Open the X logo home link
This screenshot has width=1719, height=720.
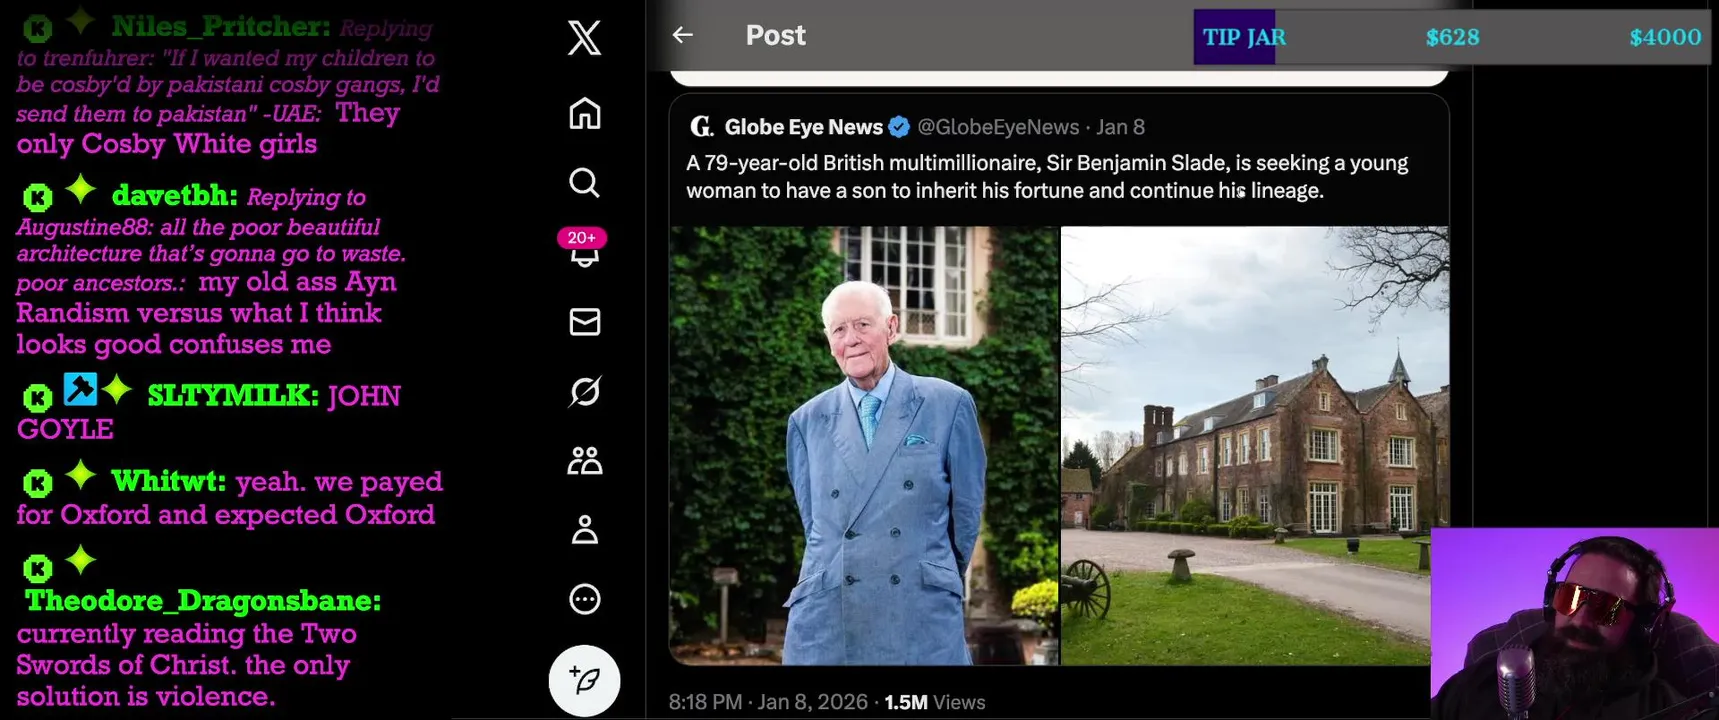585,38
